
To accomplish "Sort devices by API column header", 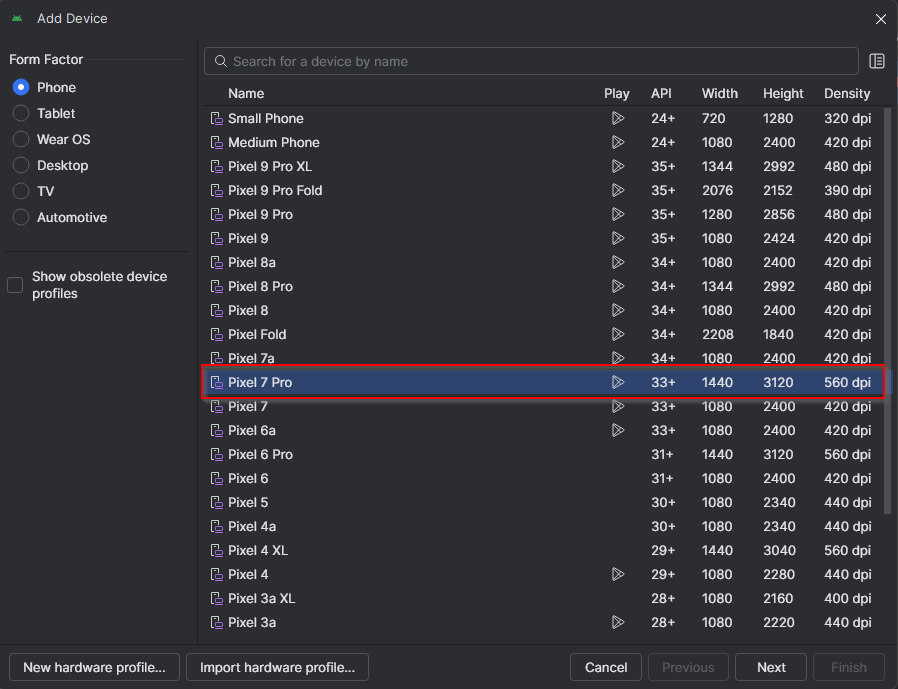I will point(661,93).
